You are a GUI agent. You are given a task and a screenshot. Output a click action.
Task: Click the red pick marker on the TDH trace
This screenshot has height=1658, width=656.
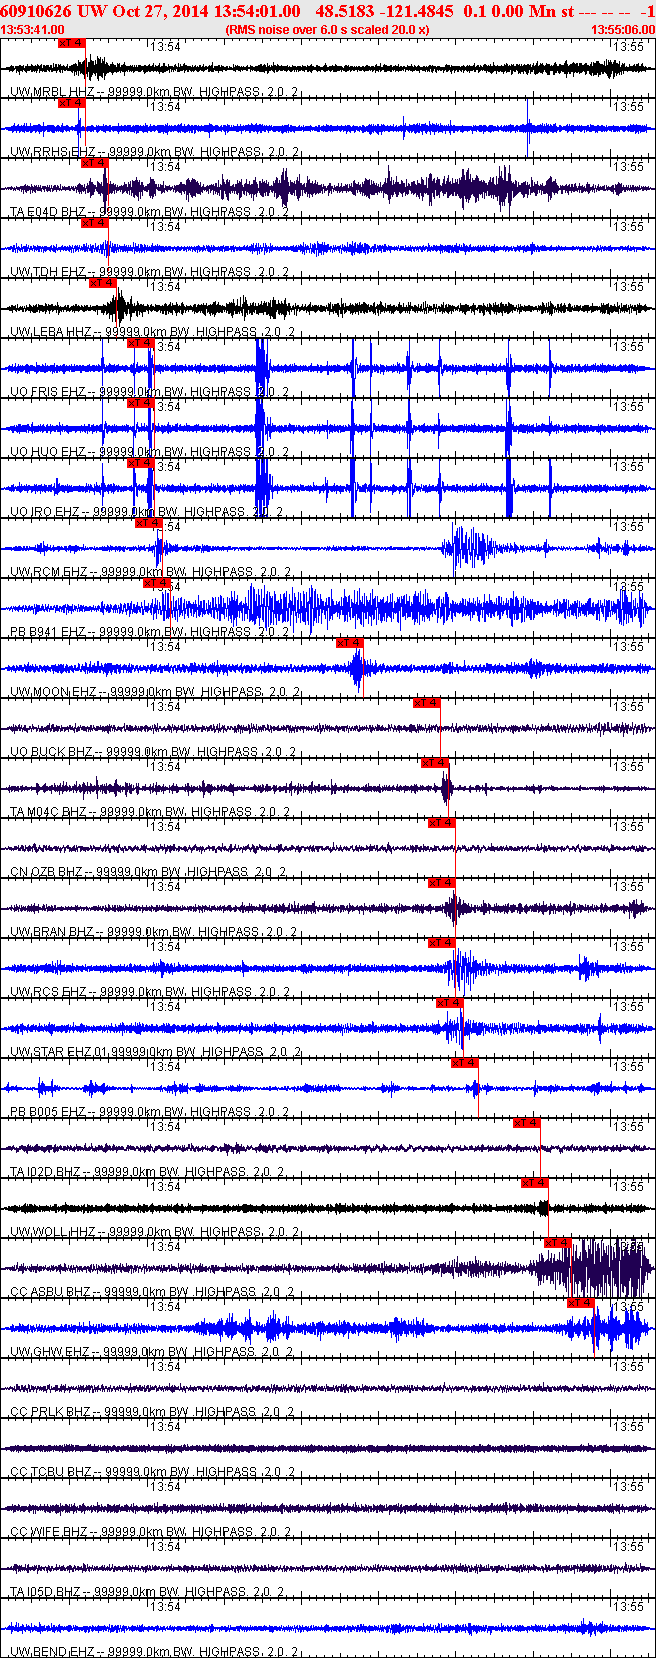94,223
